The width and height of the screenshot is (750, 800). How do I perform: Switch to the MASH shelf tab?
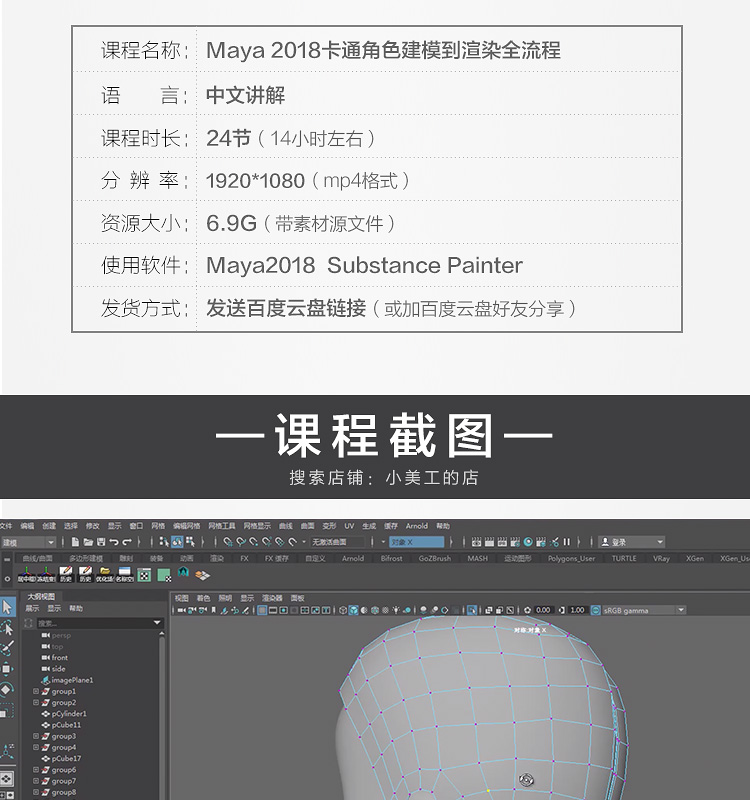tap(477, 559)
